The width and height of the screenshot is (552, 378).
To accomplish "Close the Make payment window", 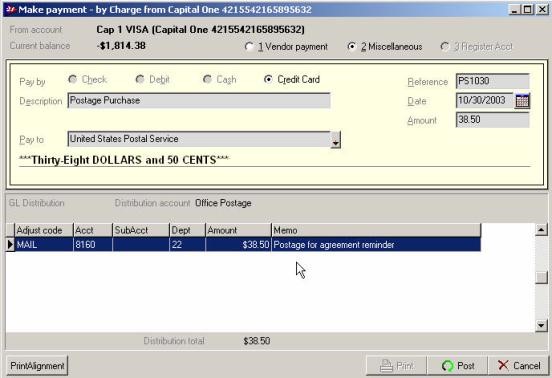I will point(542,10).
